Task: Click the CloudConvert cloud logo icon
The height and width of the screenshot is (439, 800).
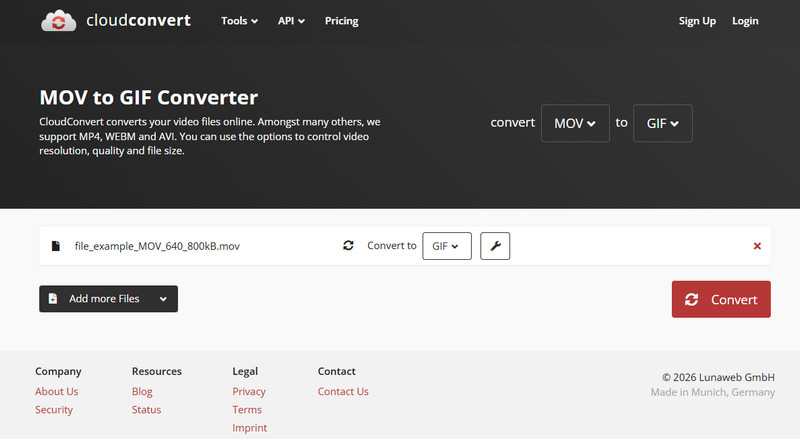Action: click(x=59, y=21)
